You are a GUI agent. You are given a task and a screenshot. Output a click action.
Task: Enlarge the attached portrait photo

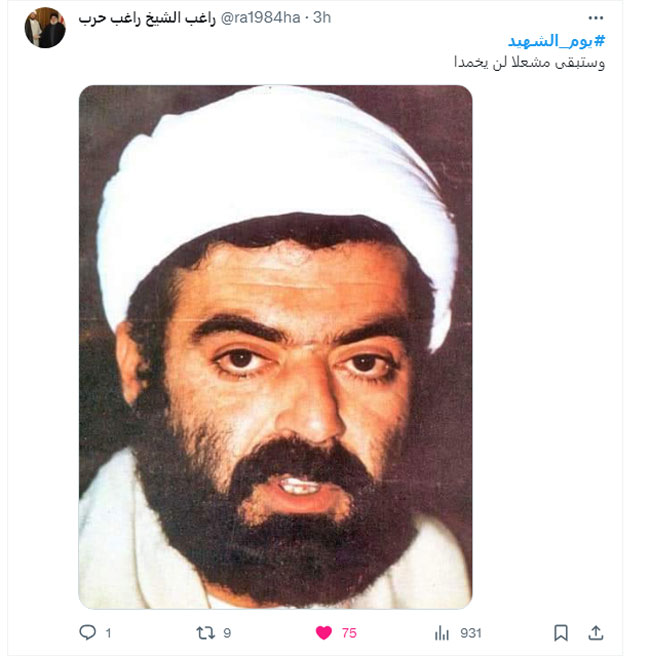pos(276,347)
